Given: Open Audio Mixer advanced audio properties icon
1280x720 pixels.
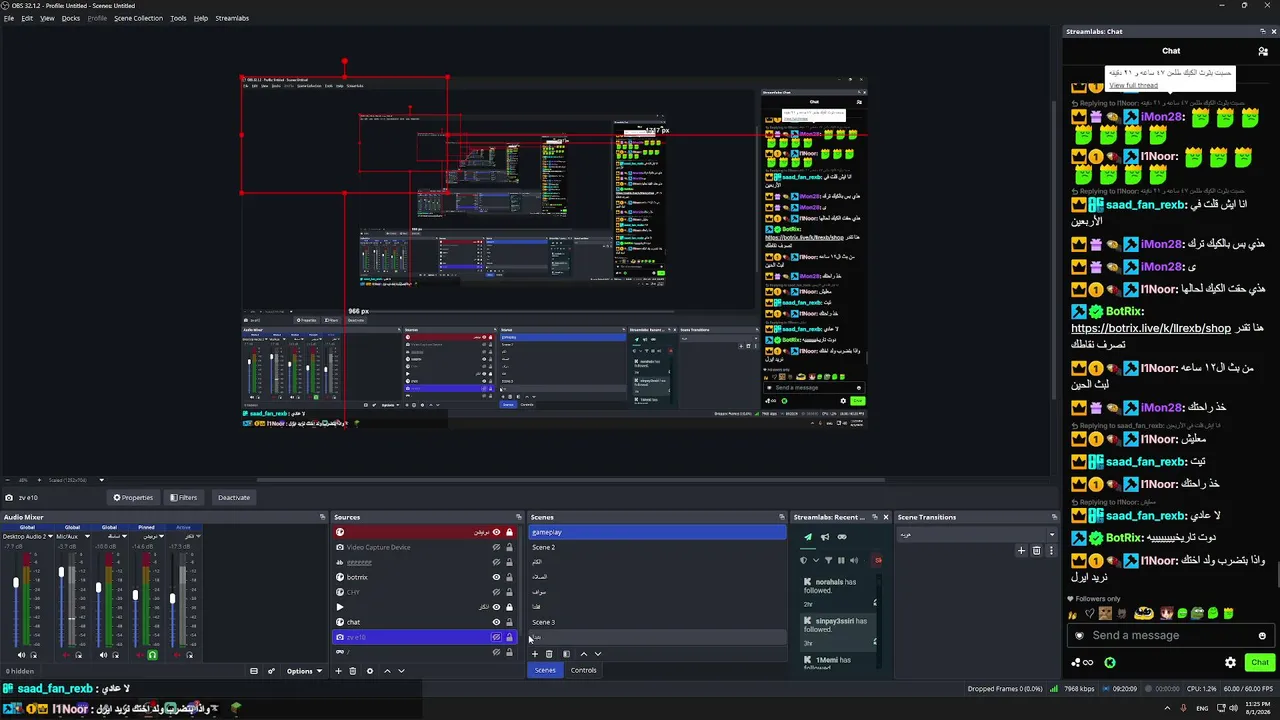Looking at the screenshot, I should [271, 671].
